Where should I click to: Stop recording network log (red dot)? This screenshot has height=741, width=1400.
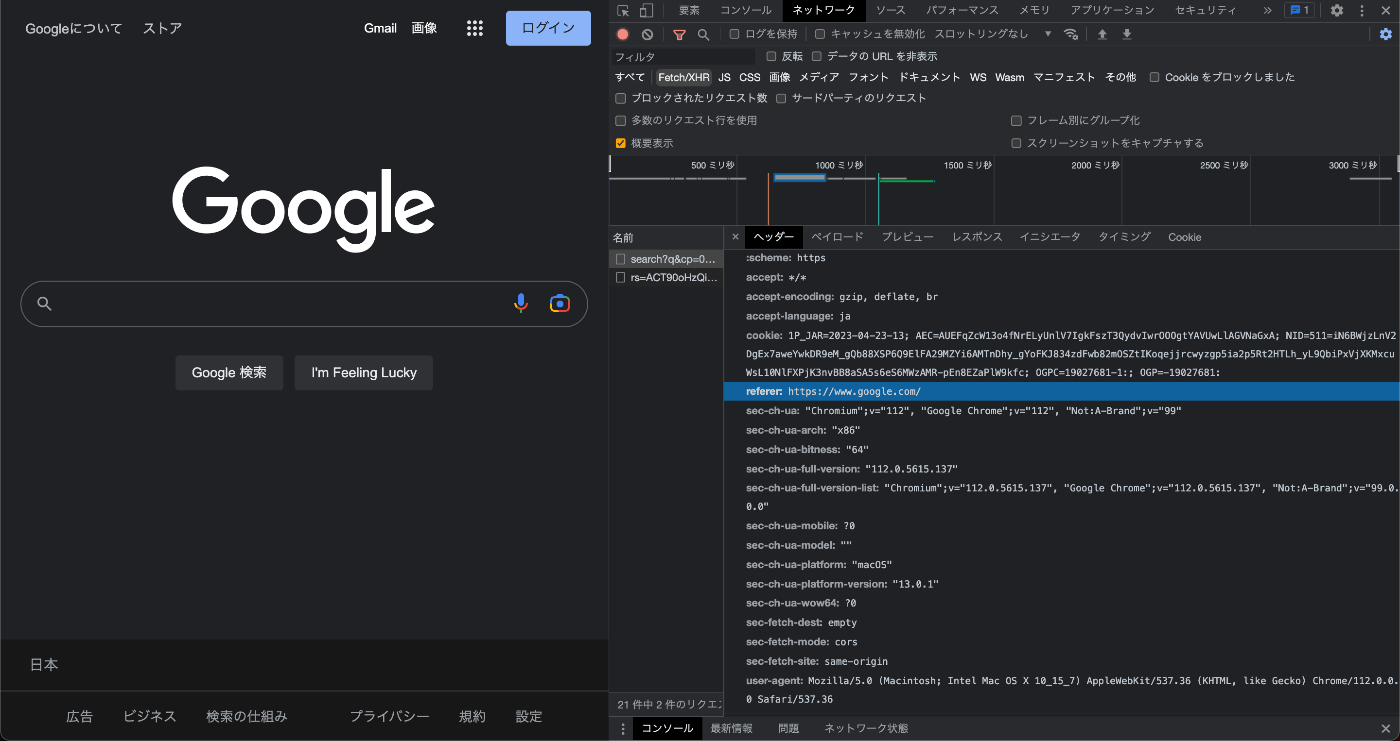623,34
